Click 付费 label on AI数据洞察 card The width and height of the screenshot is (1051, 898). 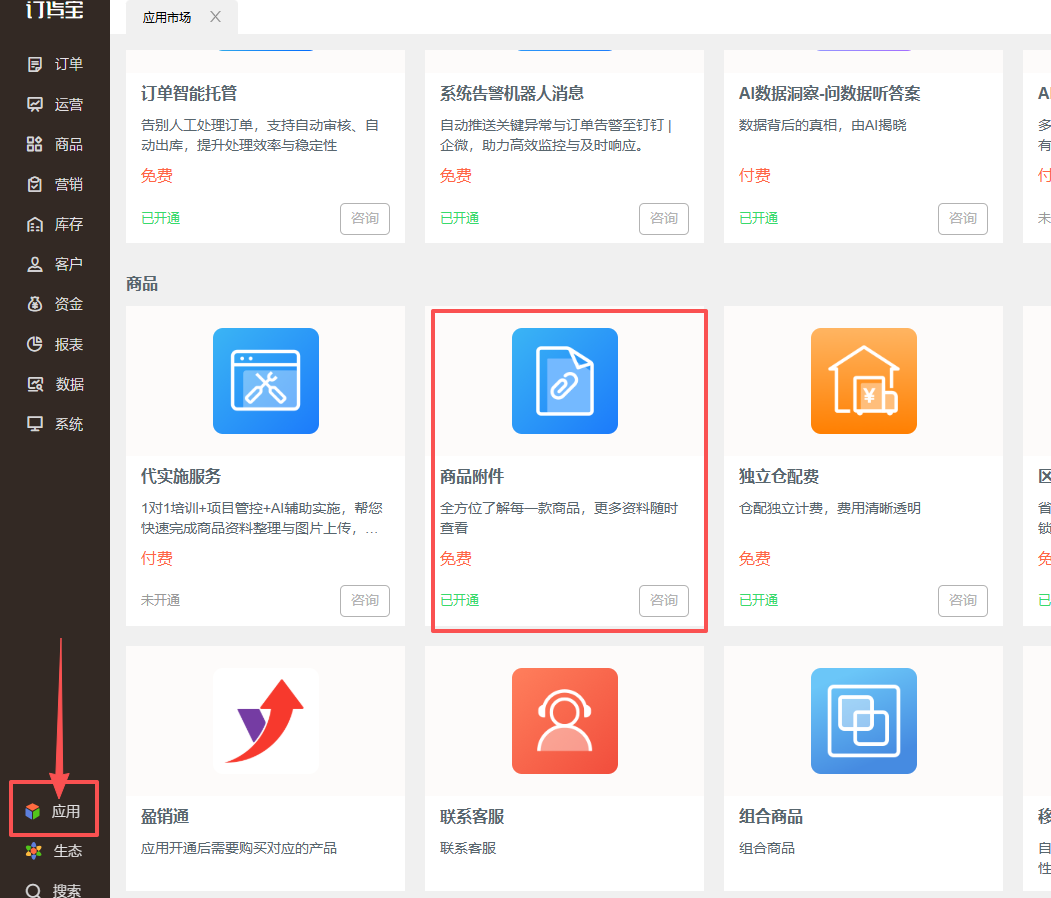click(755, 176)
